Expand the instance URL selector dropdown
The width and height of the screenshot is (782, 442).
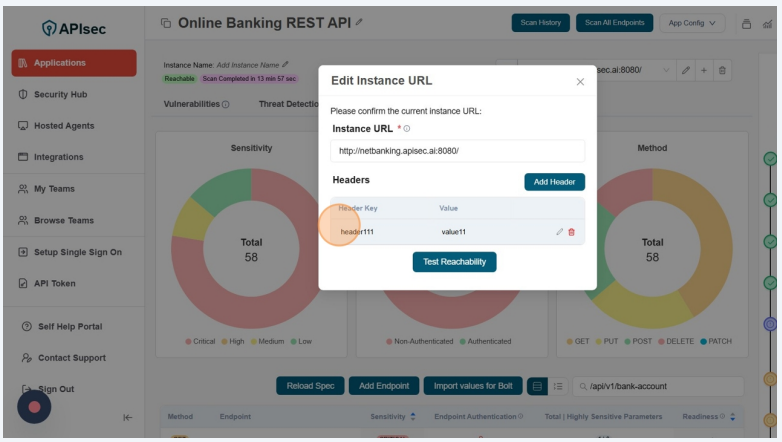pos(666,70)
